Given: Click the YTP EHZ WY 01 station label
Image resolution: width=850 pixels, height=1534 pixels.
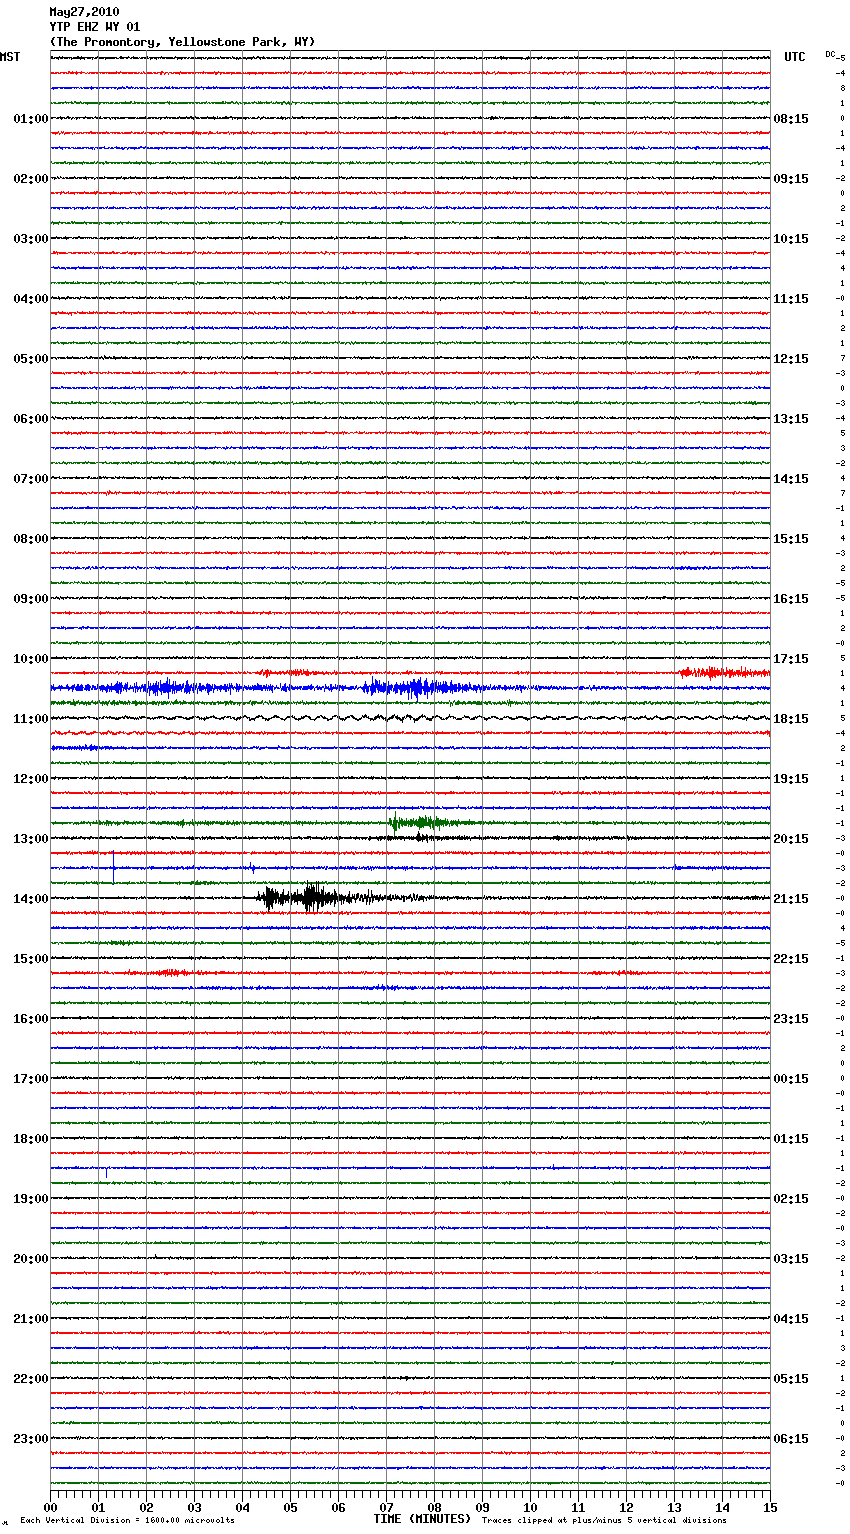Looking at the screenshot, I should [x=95, y=27].
